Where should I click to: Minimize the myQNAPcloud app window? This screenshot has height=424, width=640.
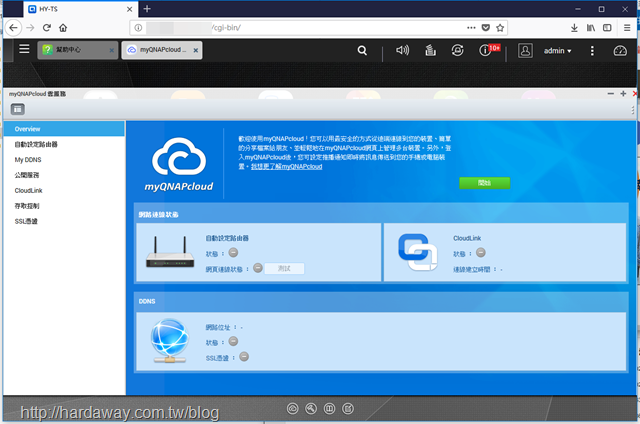click(x=611, y=94)
